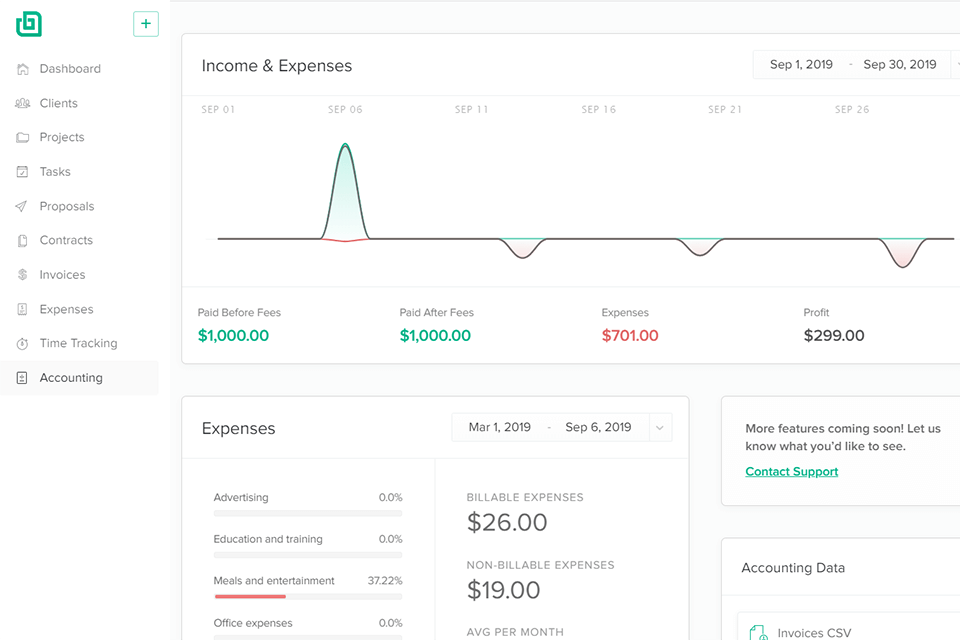The height and width of the screenshot is (640, 960).
Task: Click the Accounting calculator icon
Action: coord(23,378)
